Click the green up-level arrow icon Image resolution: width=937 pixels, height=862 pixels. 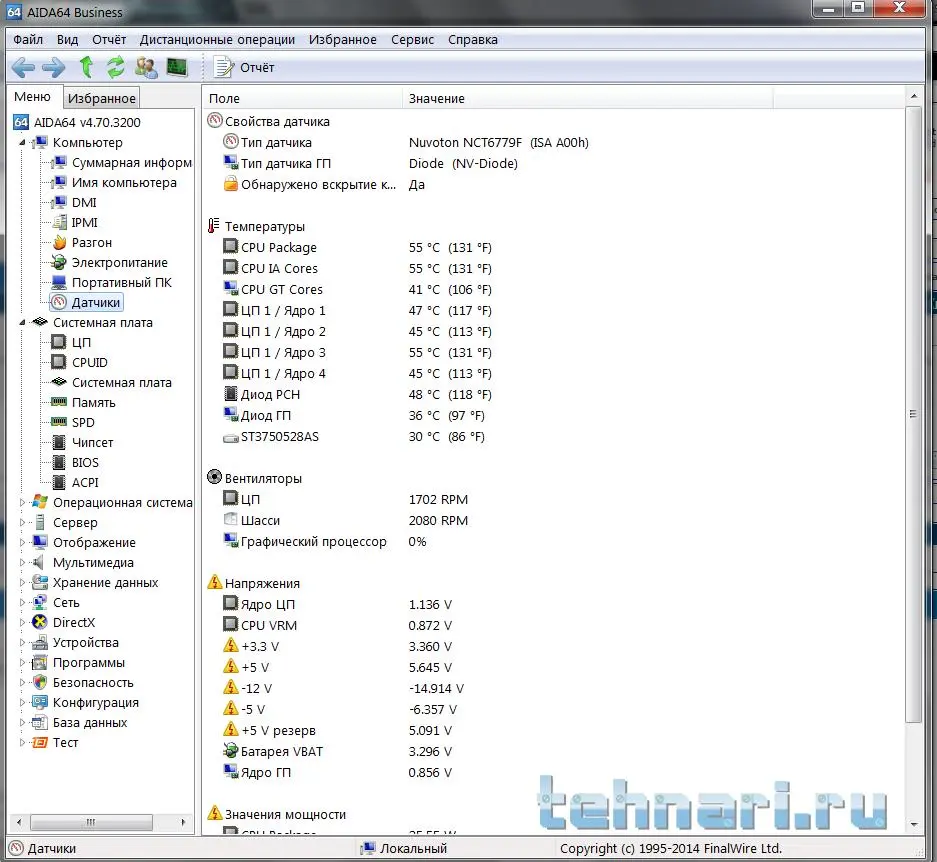87,67
